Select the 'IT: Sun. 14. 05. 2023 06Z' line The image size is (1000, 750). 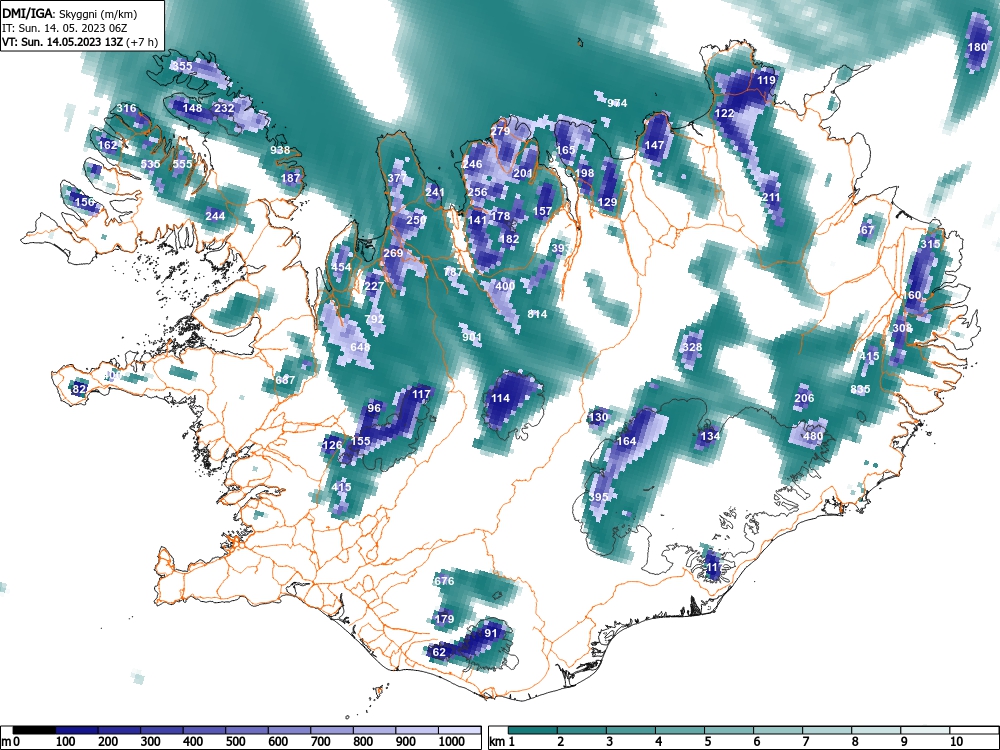point(64,28)
